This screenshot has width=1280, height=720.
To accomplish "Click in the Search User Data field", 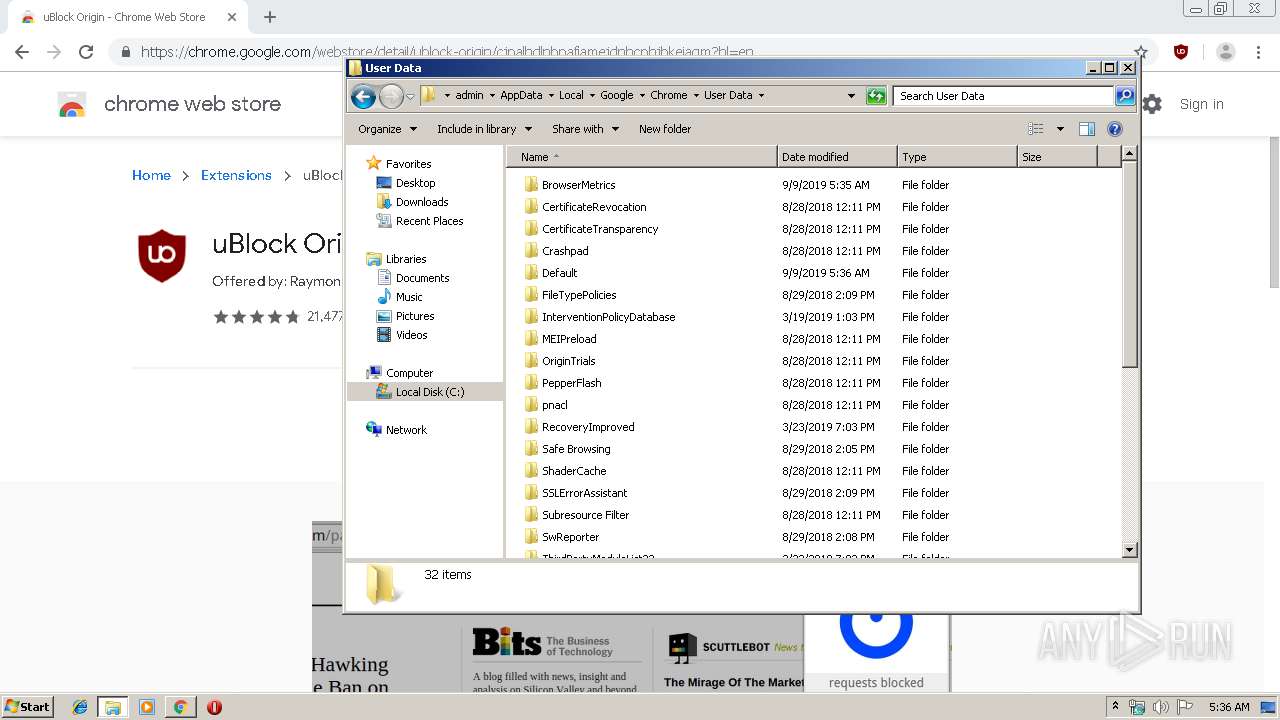I will [1003, 96].
